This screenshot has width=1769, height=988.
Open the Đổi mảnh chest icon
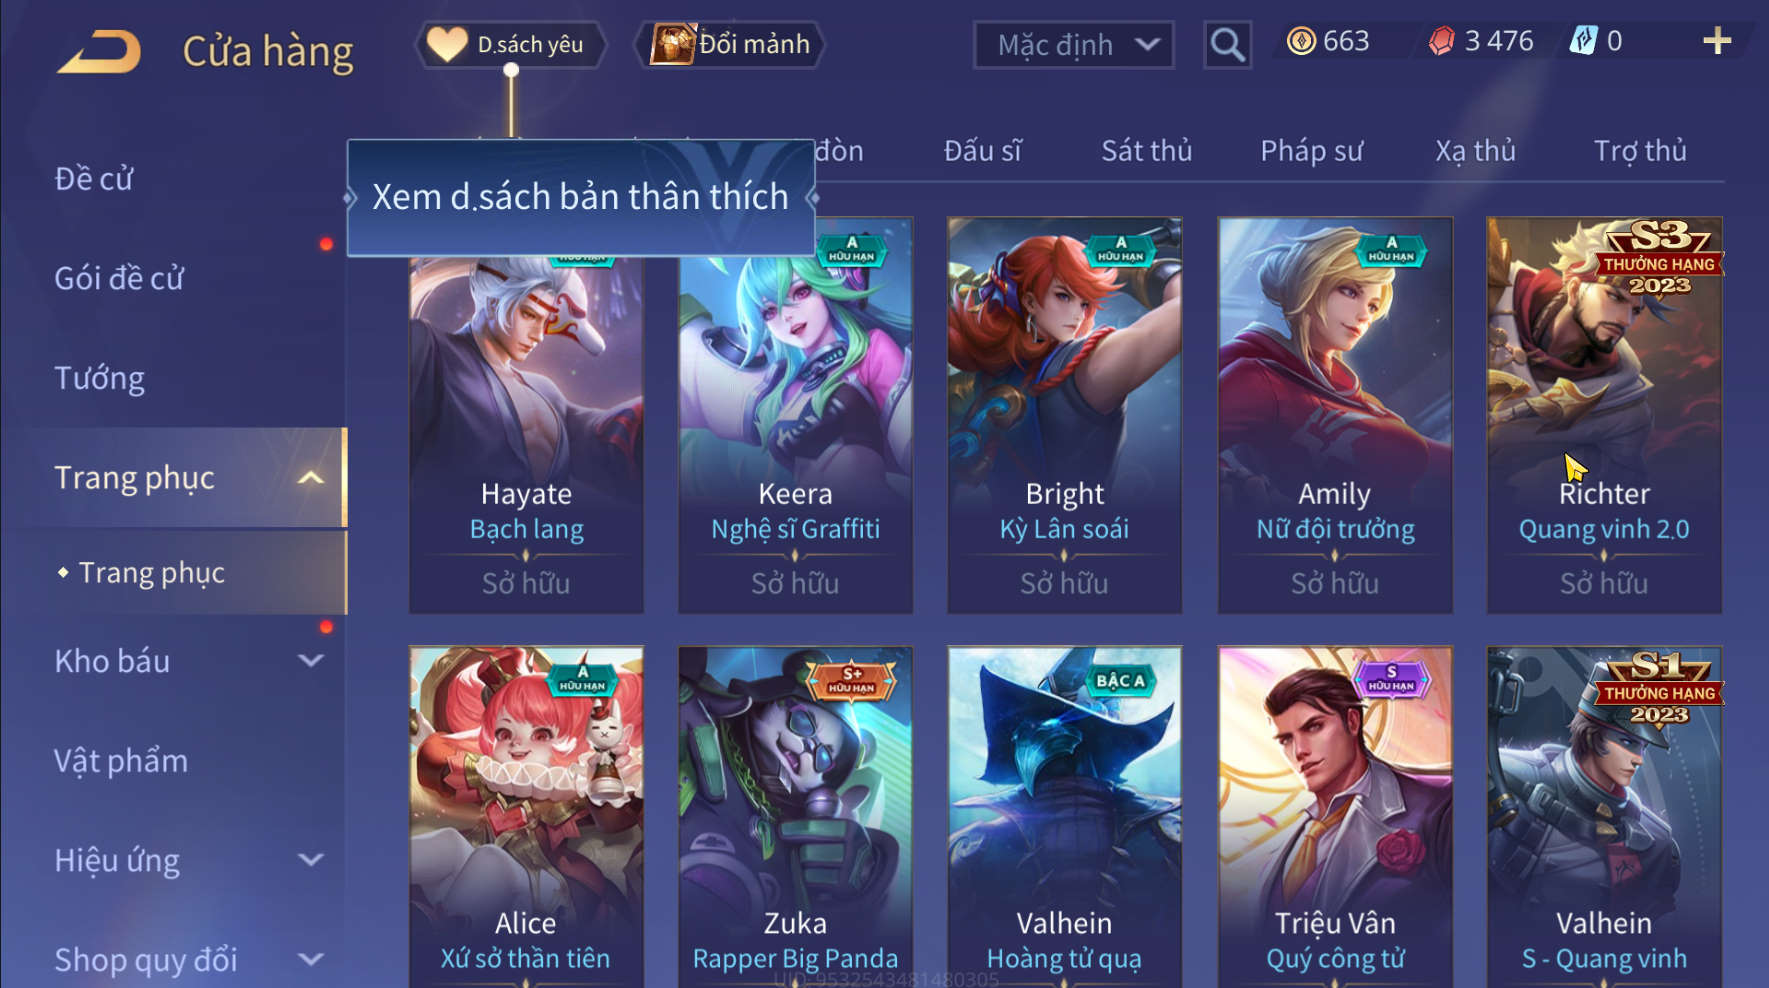673,44
